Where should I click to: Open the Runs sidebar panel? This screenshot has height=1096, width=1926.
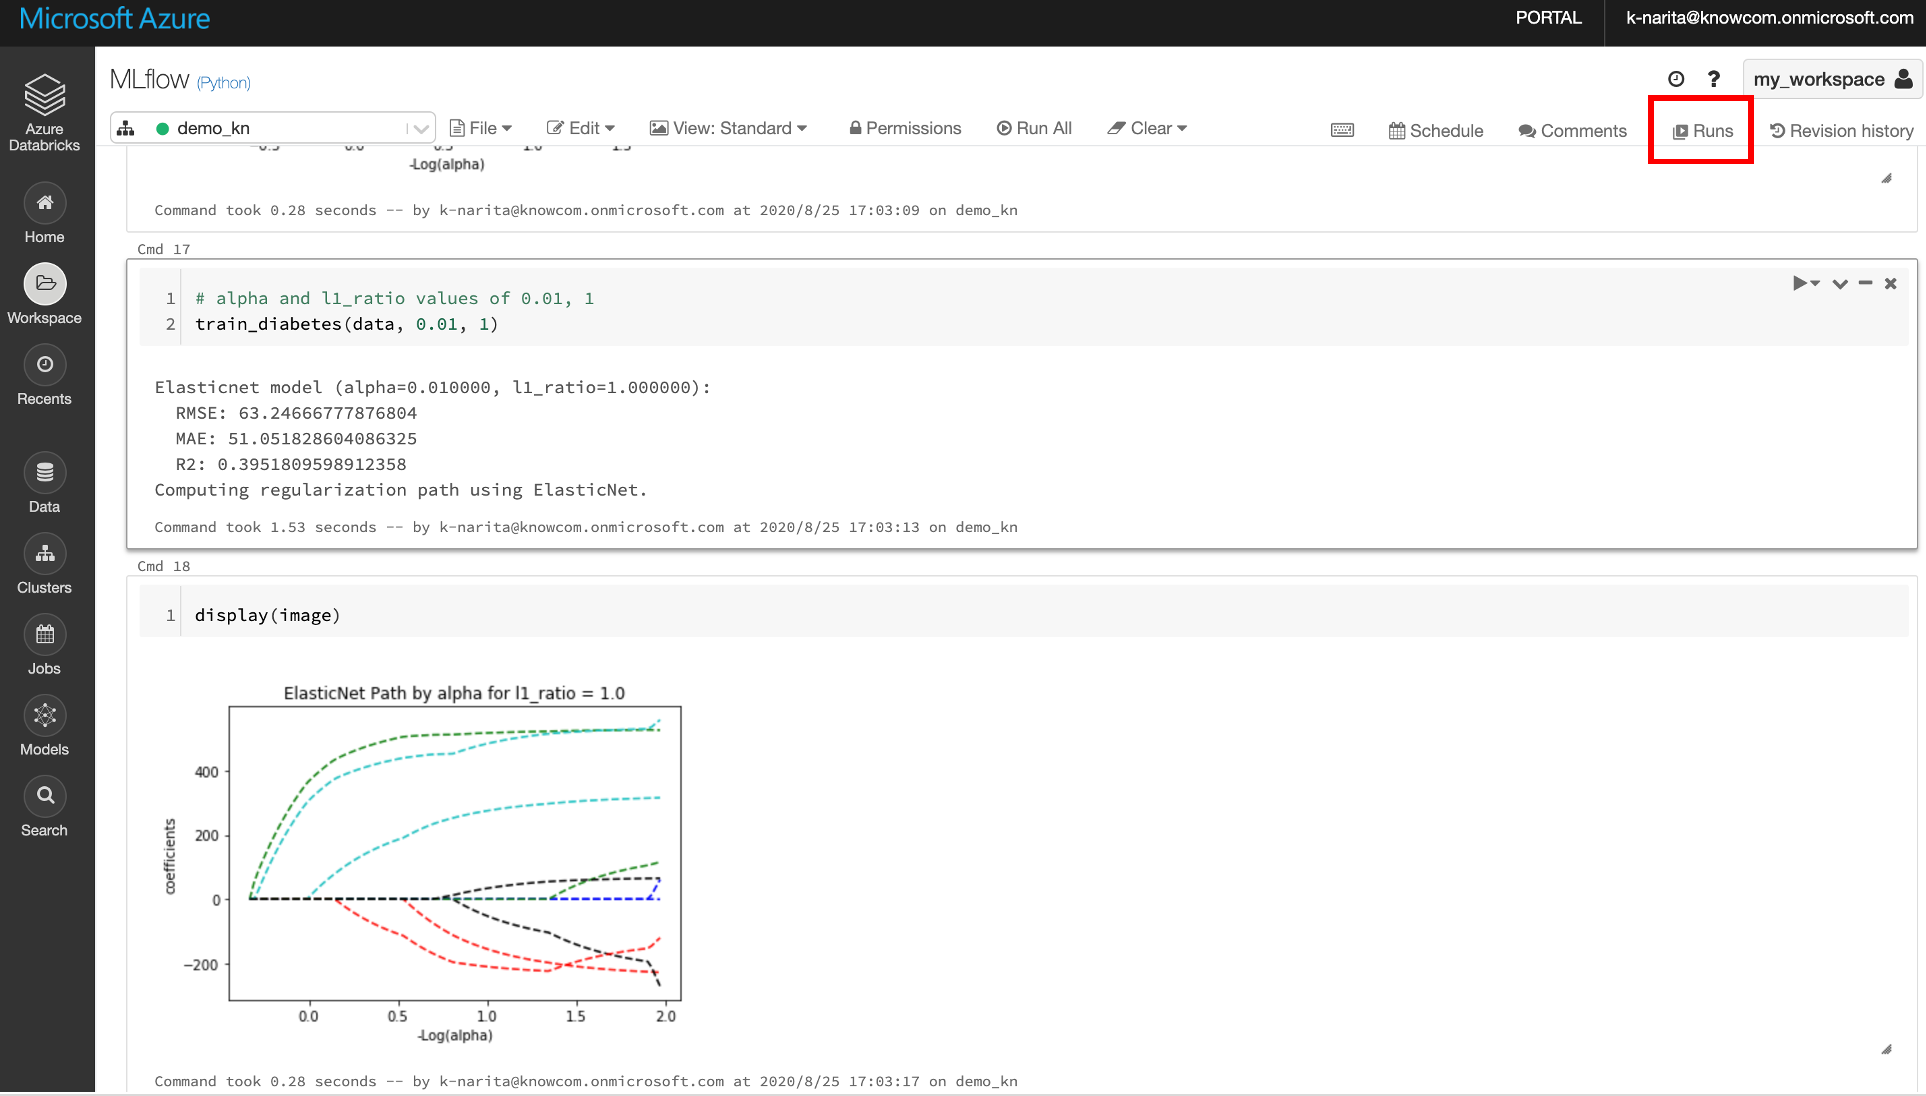(x=1702, y=131)
